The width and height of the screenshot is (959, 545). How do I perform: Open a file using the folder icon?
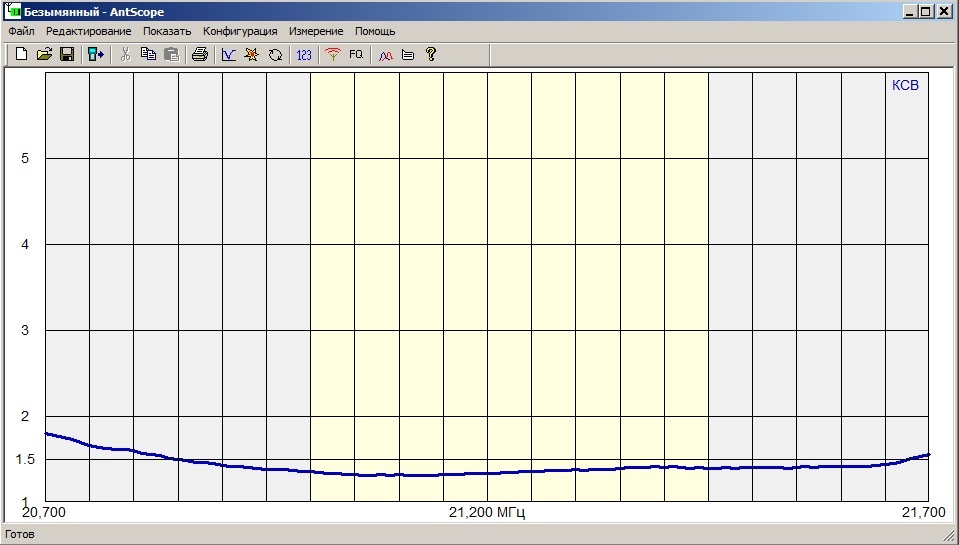[x=44, y=54]
